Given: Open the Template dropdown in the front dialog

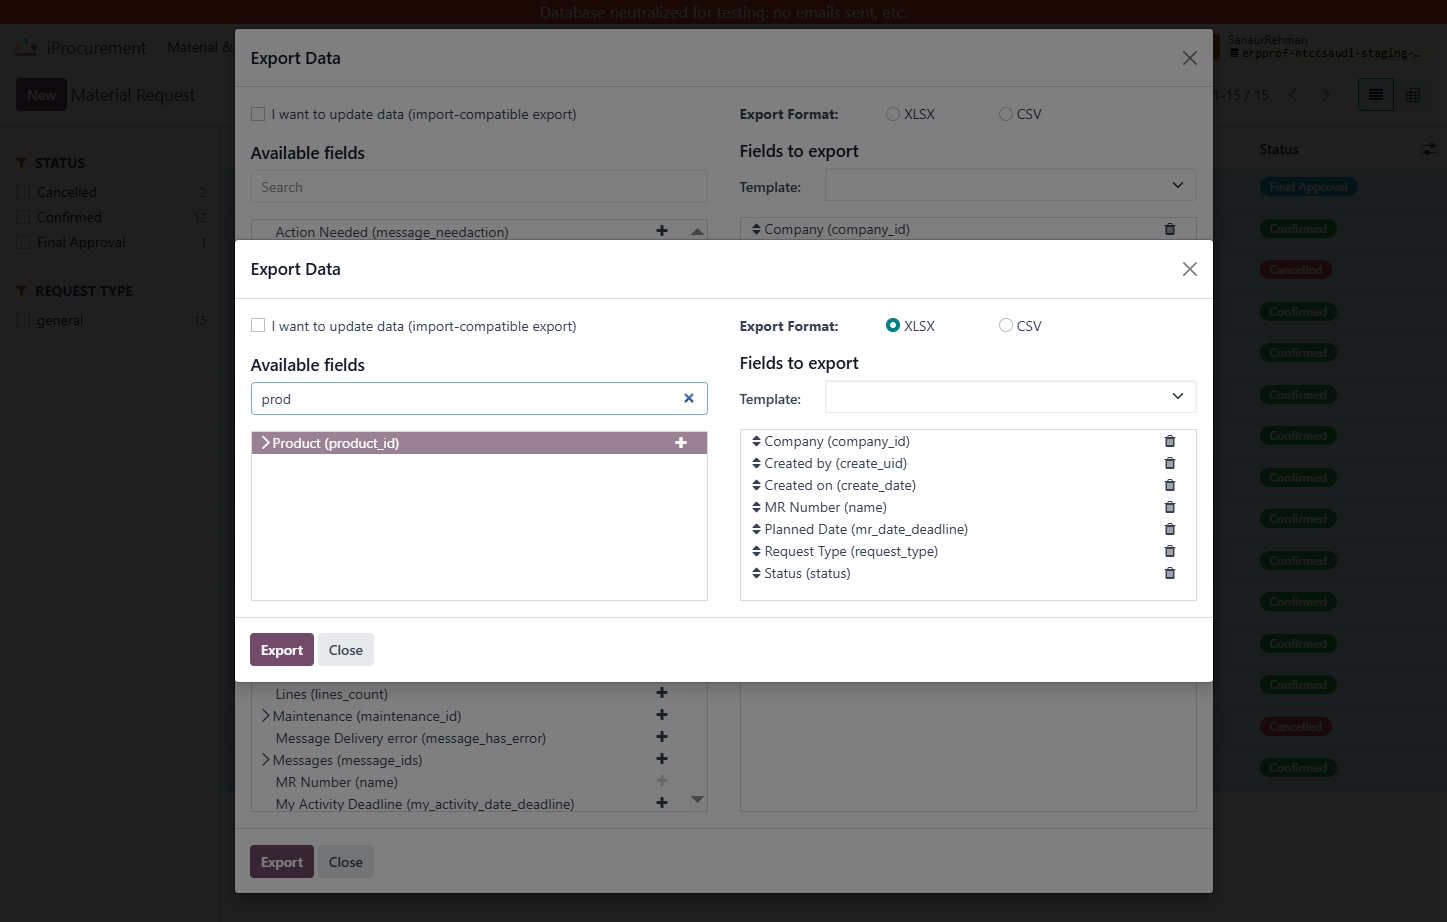Looking at the screenshot, I should [1010, 397].
